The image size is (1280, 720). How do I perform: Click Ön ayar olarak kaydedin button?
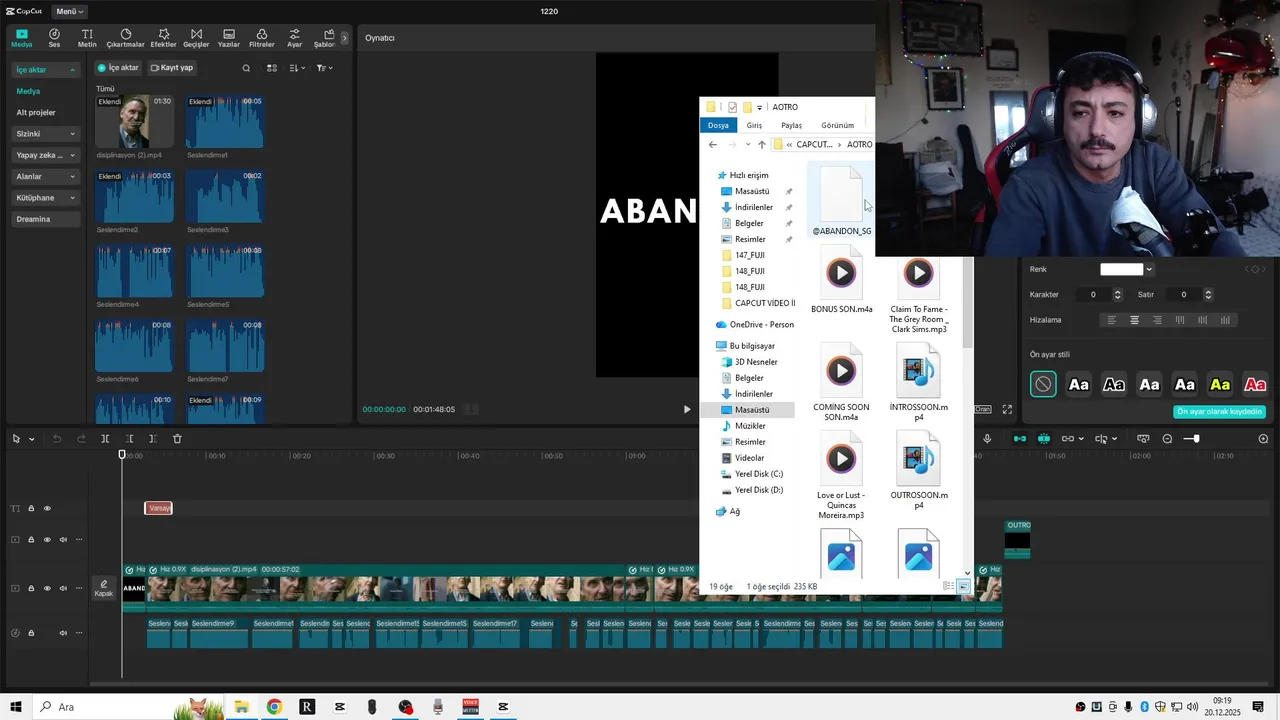1219,411
